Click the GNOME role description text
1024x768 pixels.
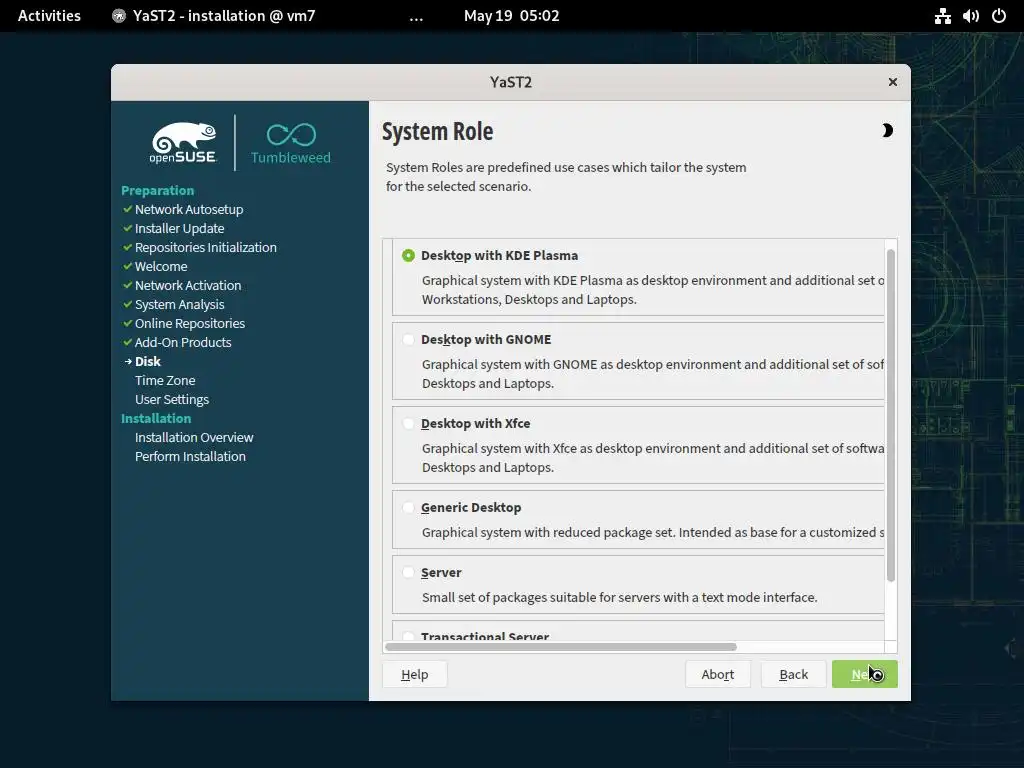(652, 374)
